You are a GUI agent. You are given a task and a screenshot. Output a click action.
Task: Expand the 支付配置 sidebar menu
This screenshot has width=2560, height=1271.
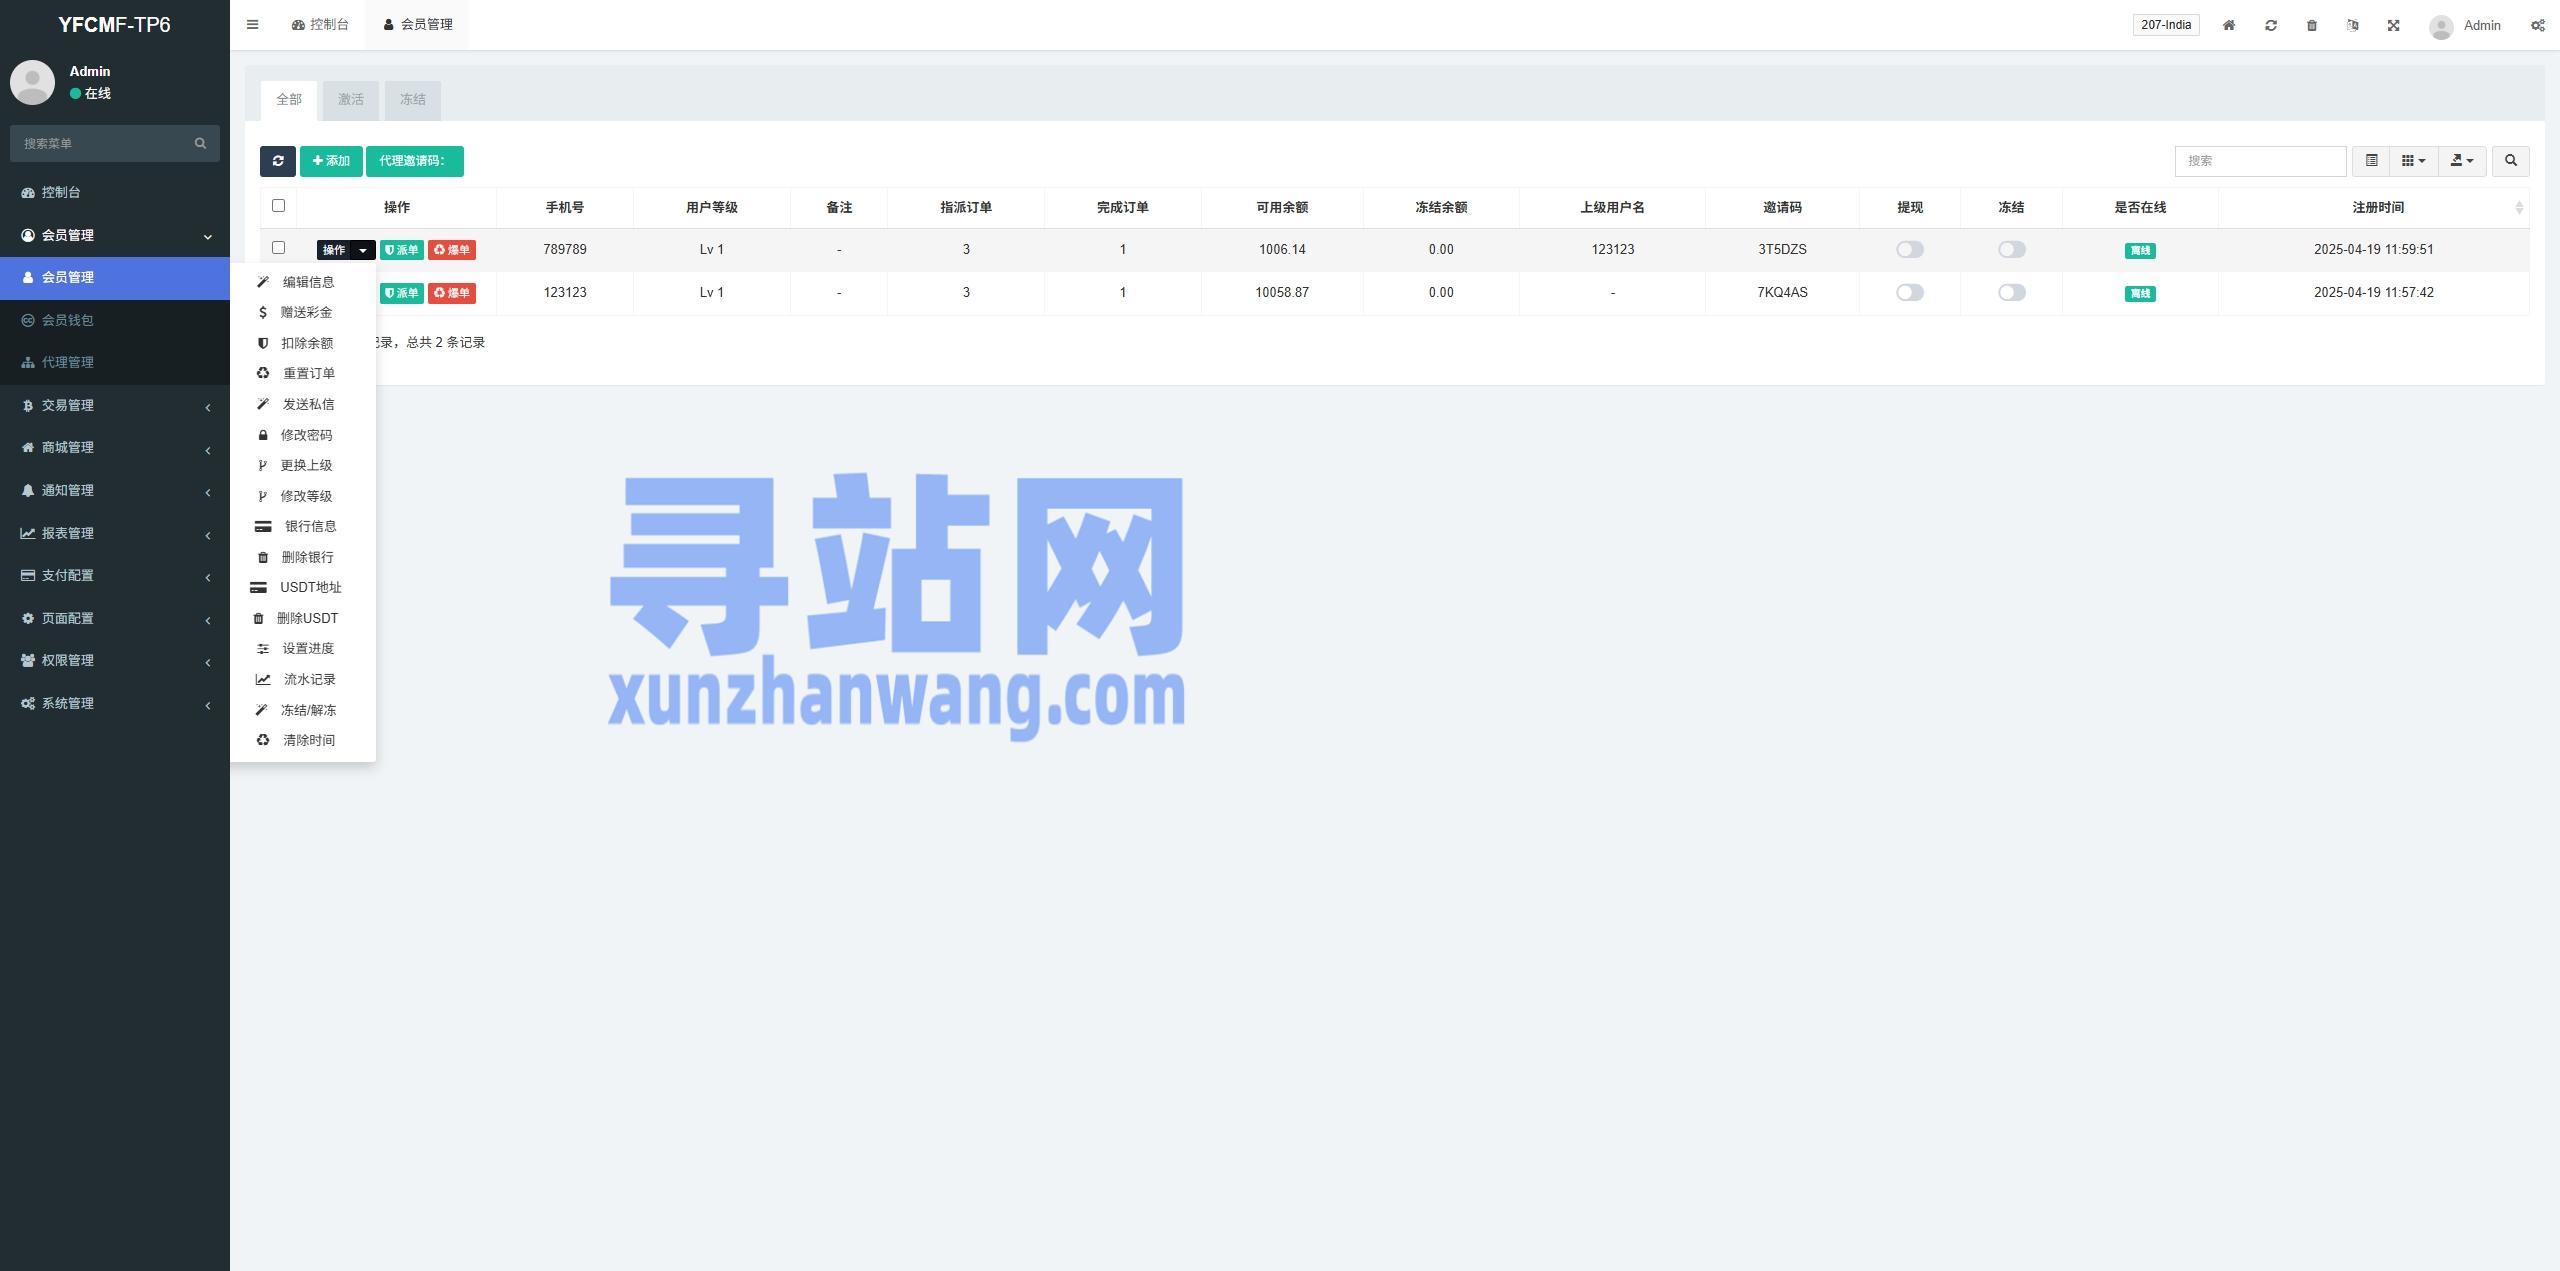click(x=115, y=575)
